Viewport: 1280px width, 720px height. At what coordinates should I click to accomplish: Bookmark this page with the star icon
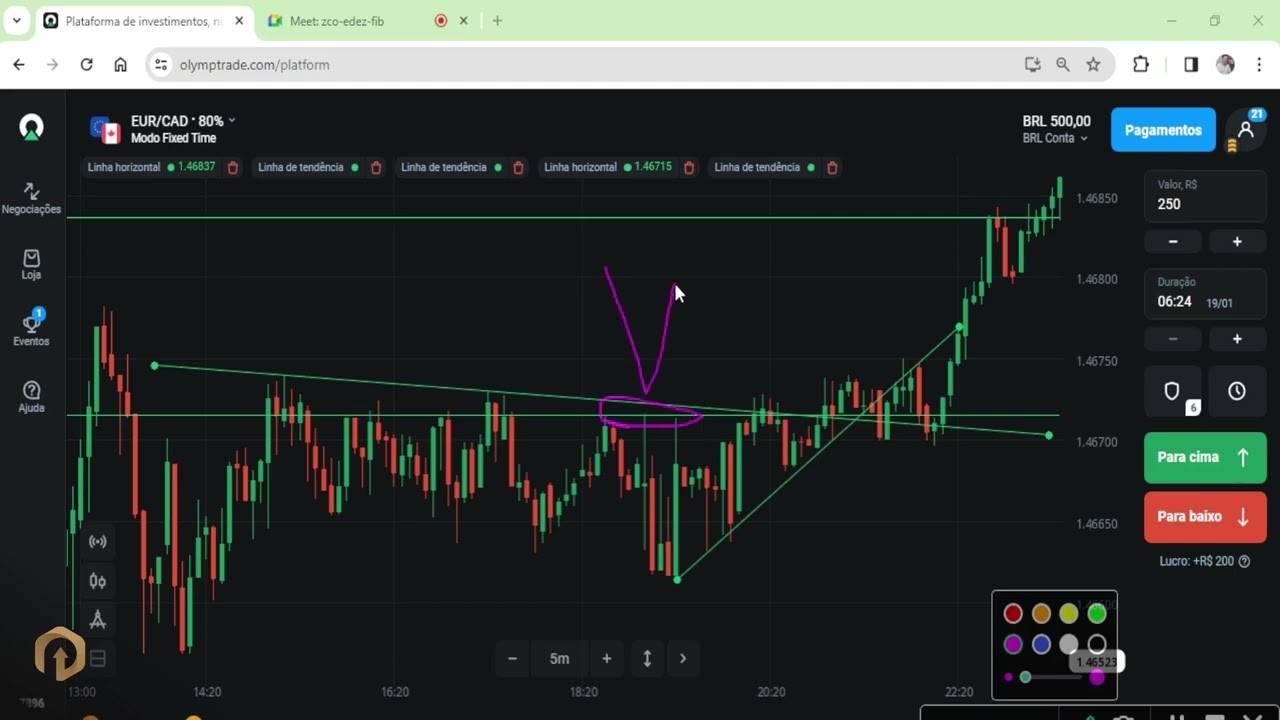(x=1093, y=65)
